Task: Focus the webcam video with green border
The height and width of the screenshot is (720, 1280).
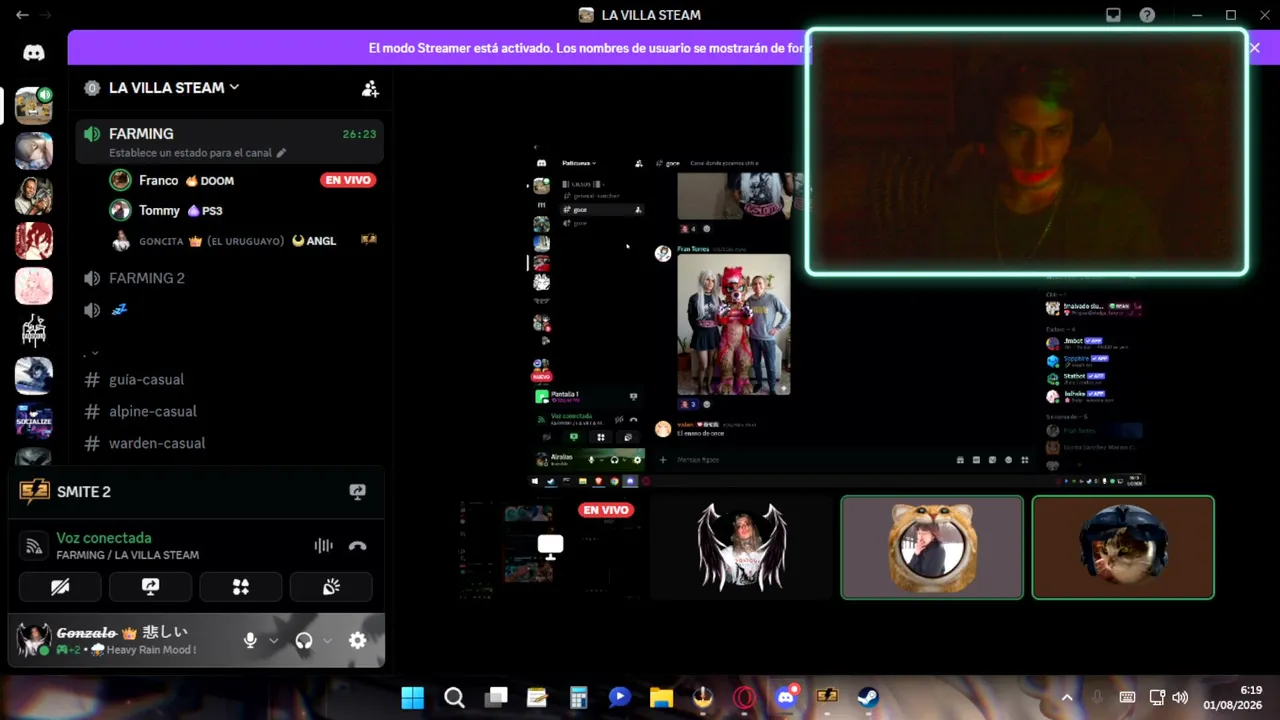Action: coord(1027,152)
